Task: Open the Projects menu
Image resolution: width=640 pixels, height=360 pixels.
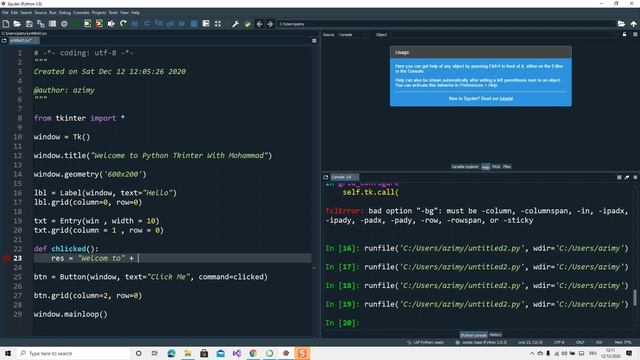Action: click(x=99, y=13)
